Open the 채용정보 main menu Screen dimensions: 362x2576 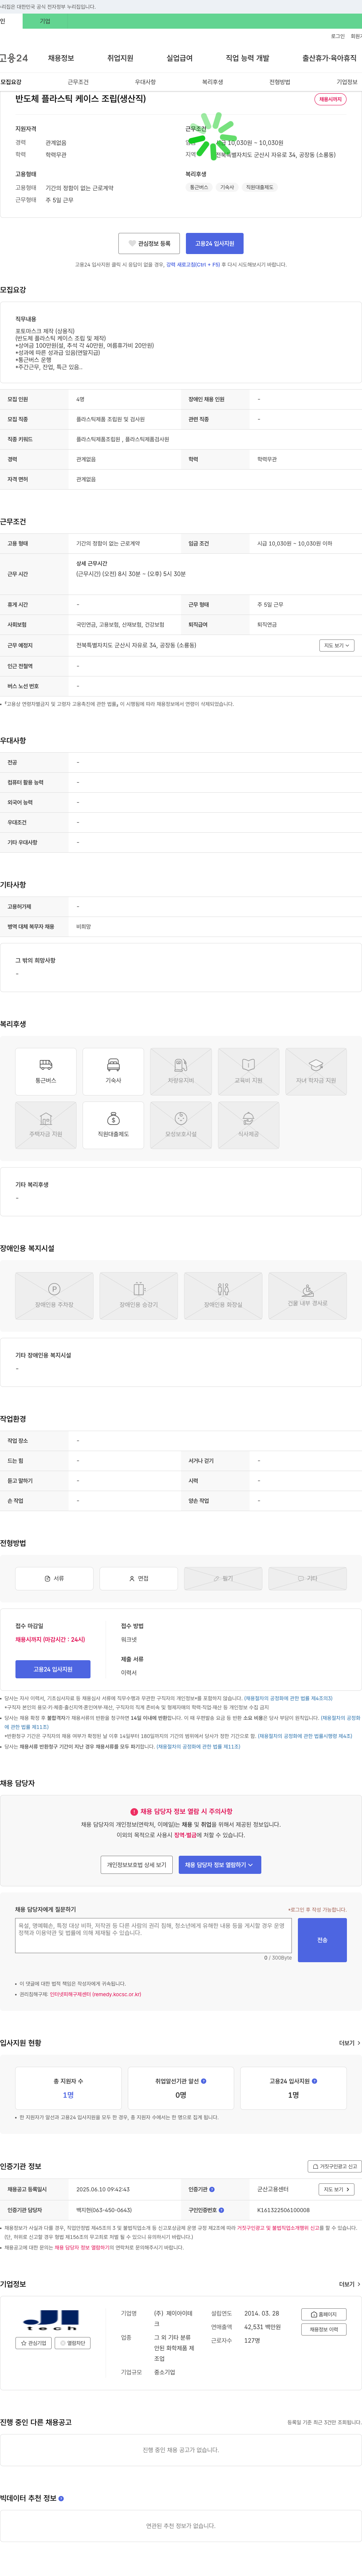point(61,58)
